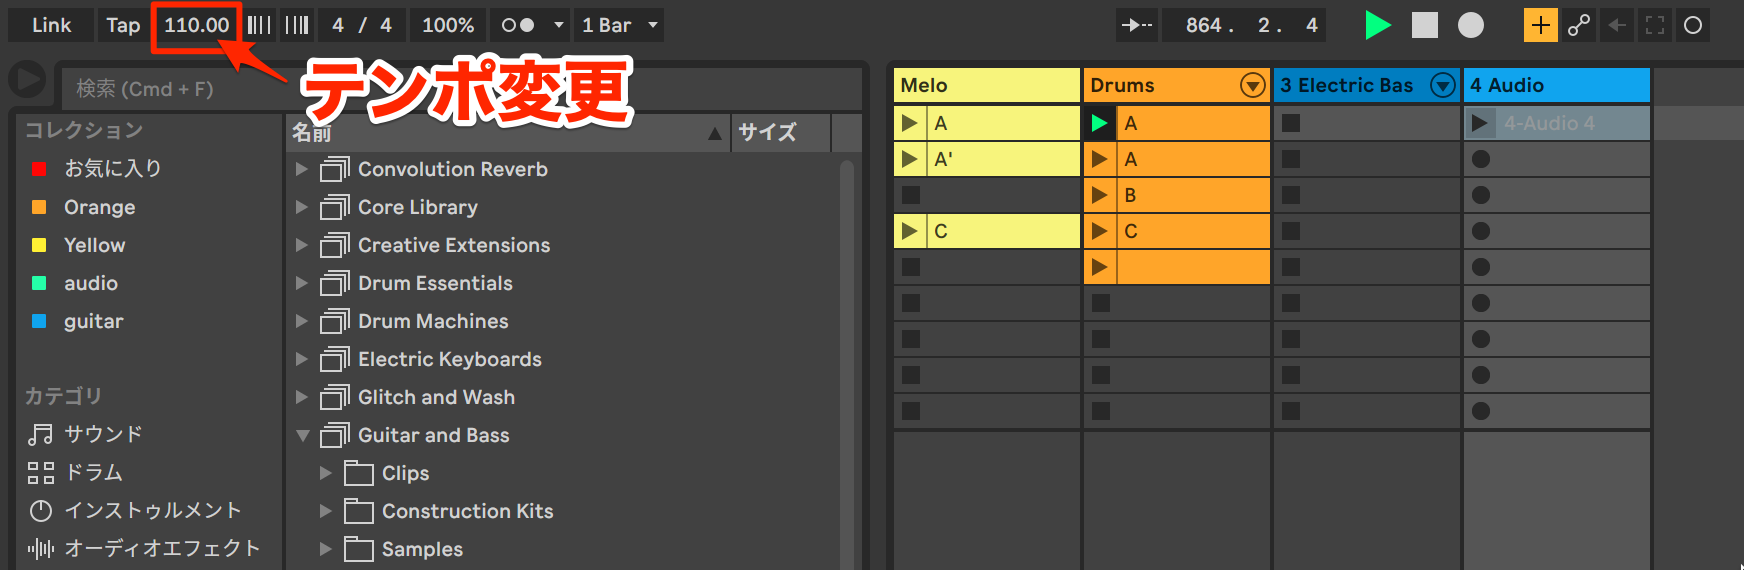The image size is (1744, 570).
Task: Sort browser by 名前 column header
Action: pos(508,132)
